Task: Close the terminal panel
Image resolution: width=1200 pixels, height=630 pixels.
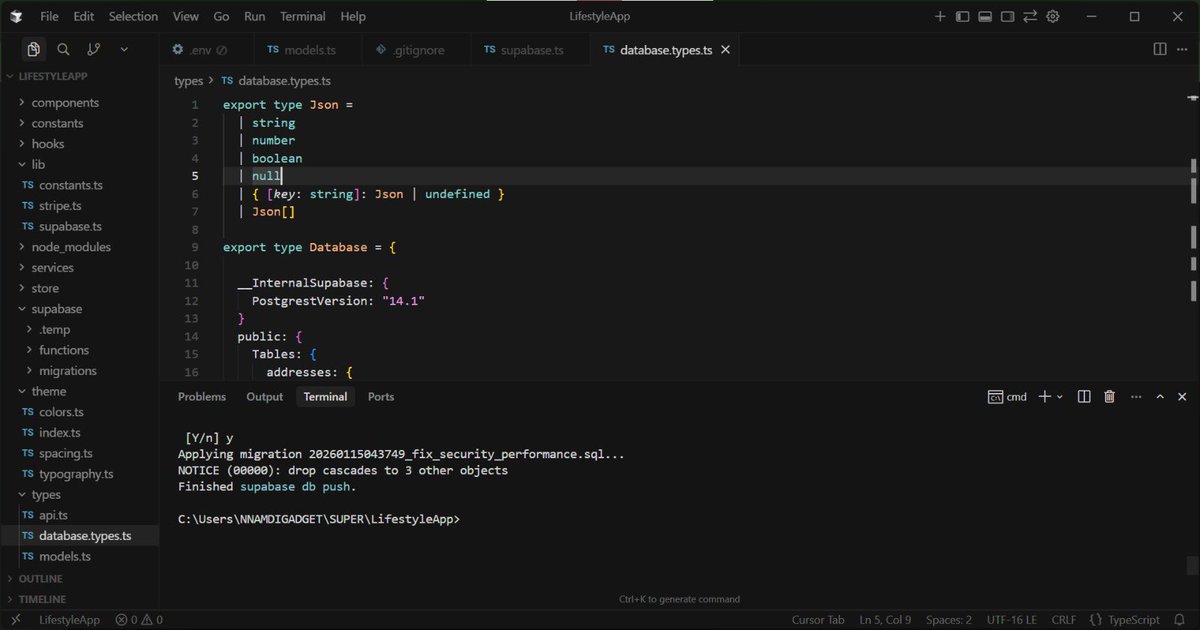Action: (1184, 397)
